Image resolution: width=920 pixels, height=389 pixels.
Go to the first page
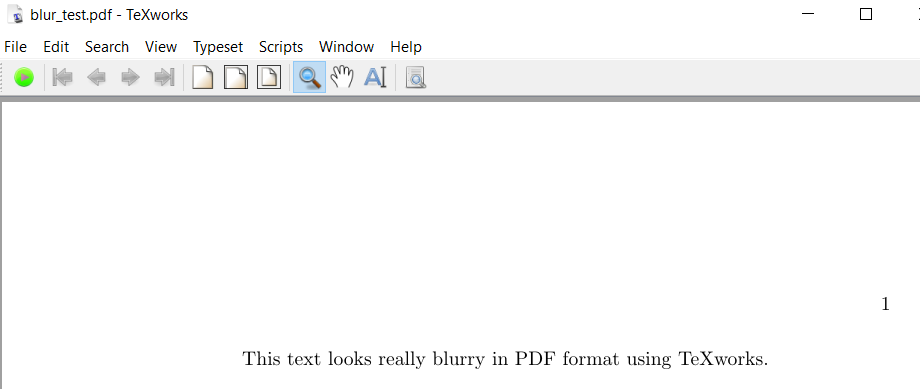point(62,77)
